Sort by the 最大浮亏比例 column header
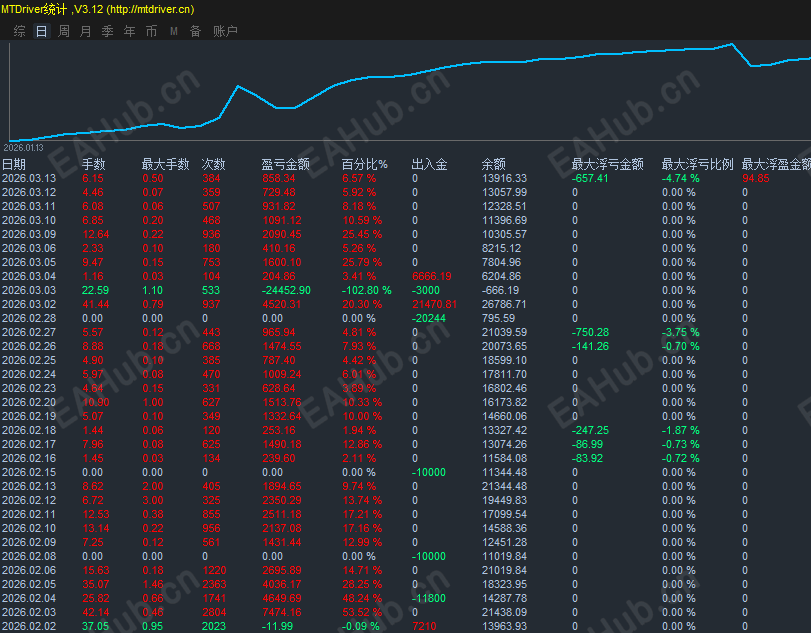Screen dimensions: 811x633 point(698,164)
